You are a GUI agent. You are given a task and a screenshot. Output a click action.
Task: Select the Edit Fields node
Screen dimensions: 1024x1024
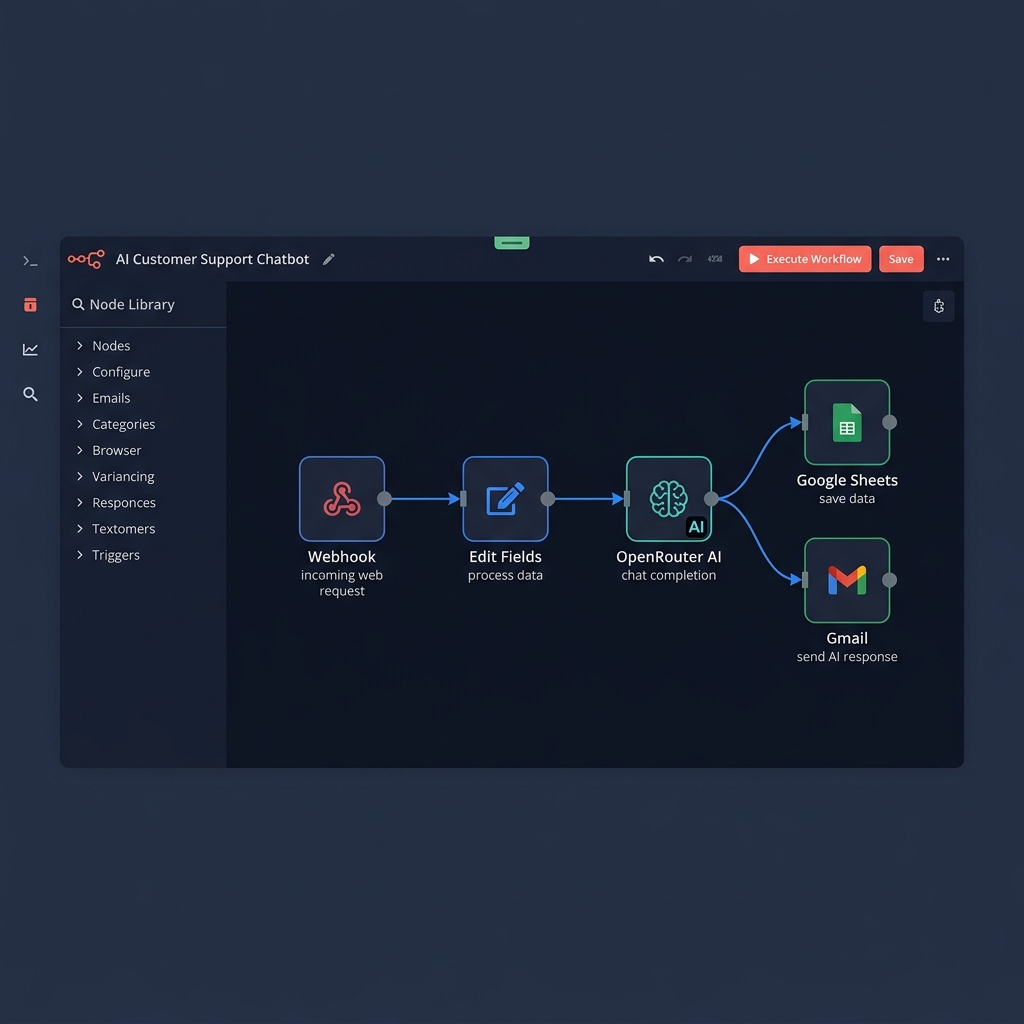point(505,499)
